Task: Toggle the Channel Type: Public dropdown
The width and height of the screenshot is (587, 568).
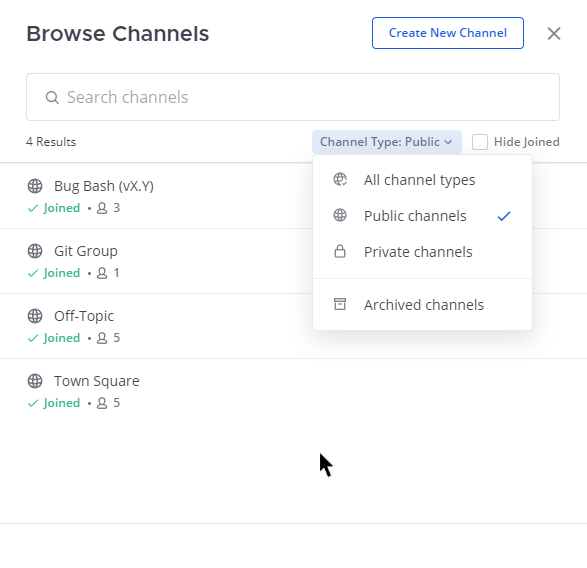Action: [387, 142]
